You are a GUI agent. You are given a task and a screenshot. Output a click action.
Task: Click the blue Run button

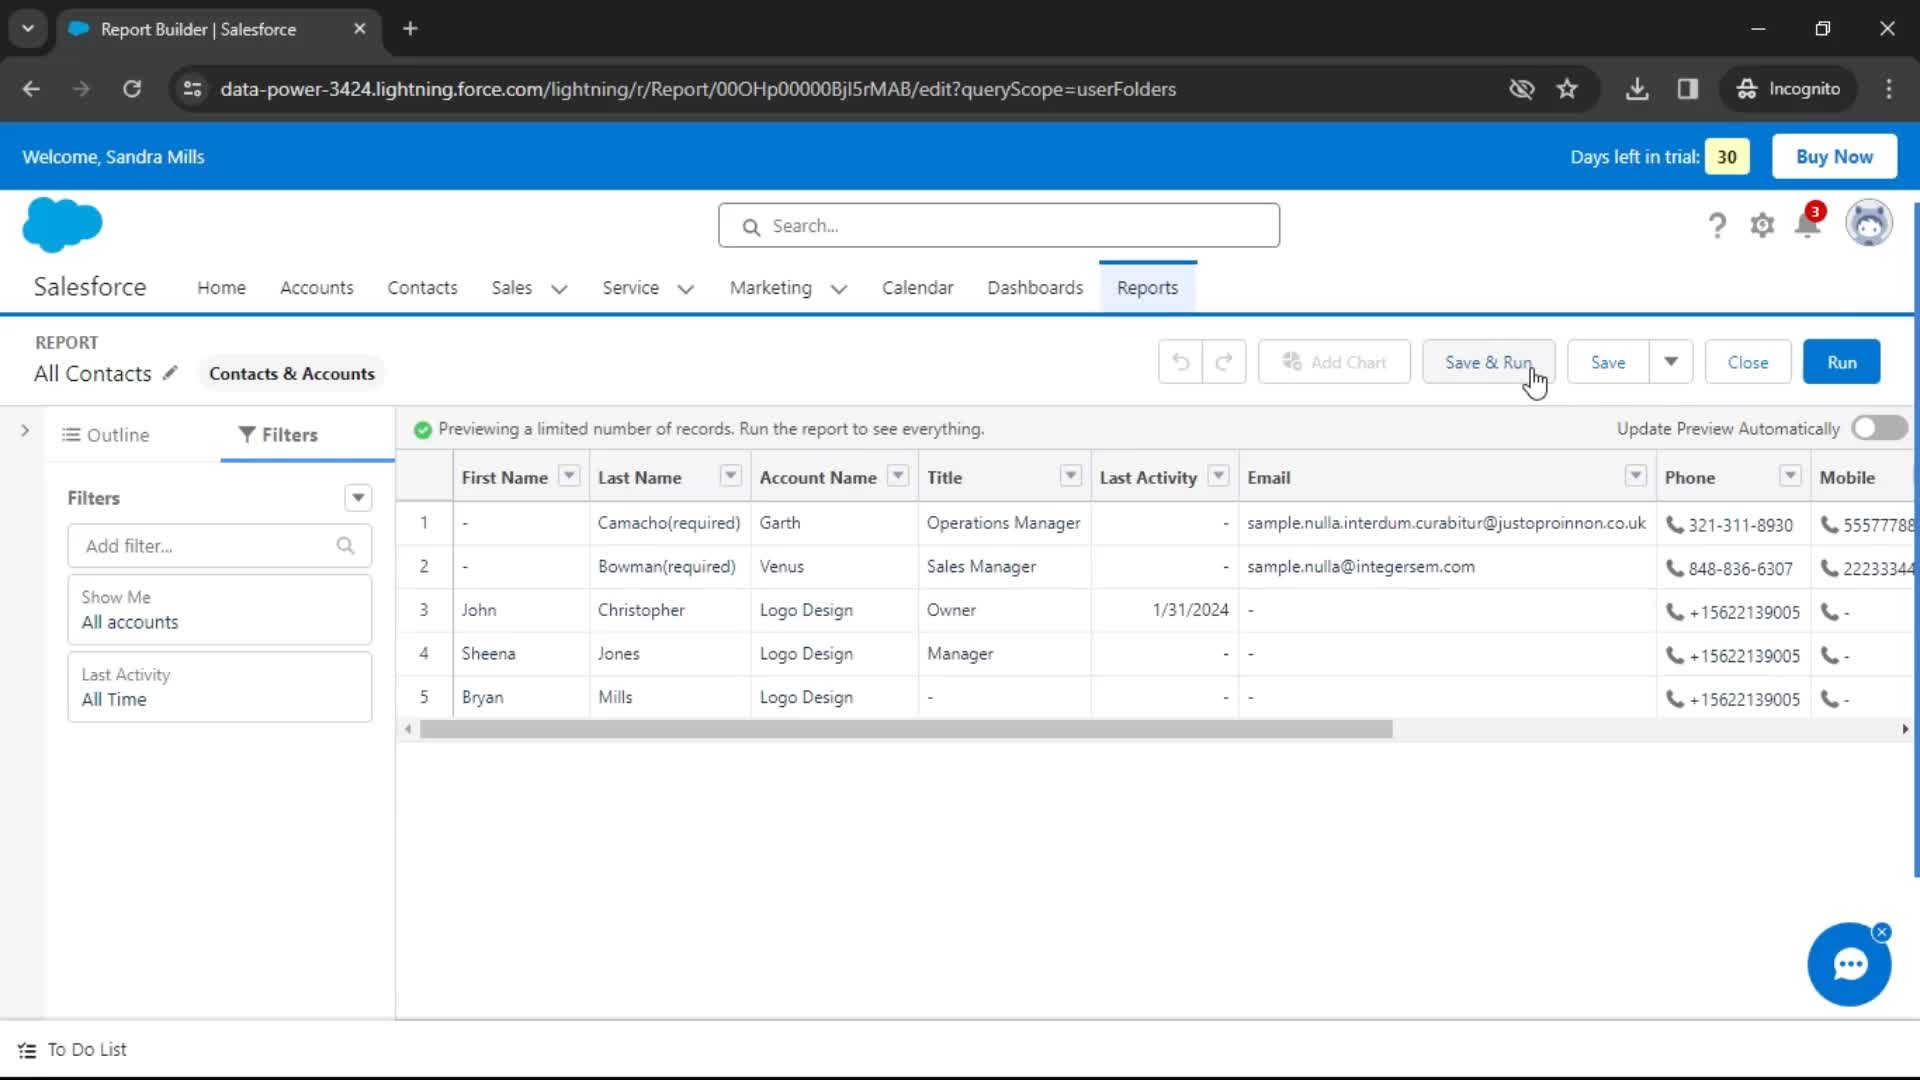click(1841, 362)
